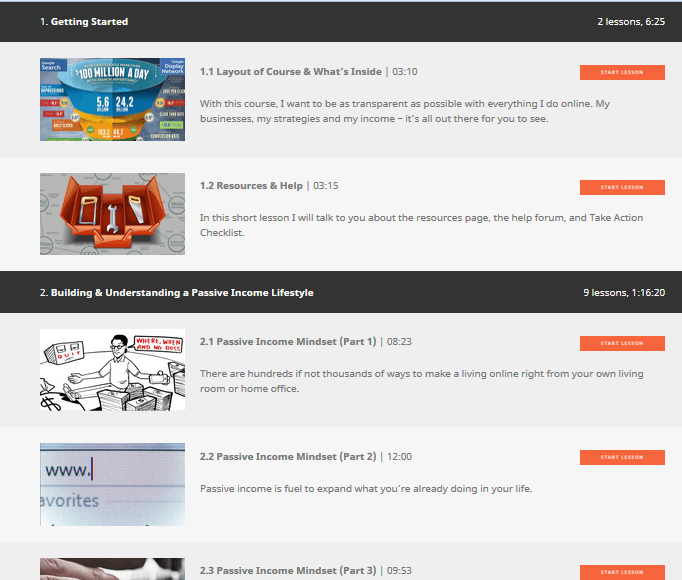Select the 2 lessons, 6:25 text

[x=631, y=22]
